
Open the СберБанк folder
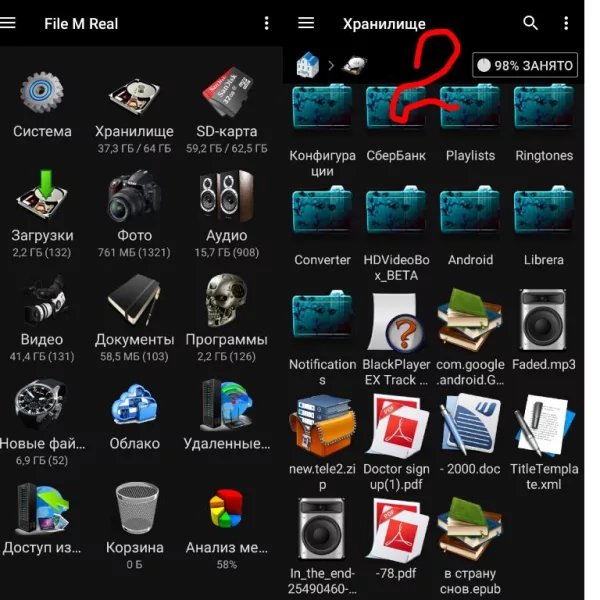point(396,109)
